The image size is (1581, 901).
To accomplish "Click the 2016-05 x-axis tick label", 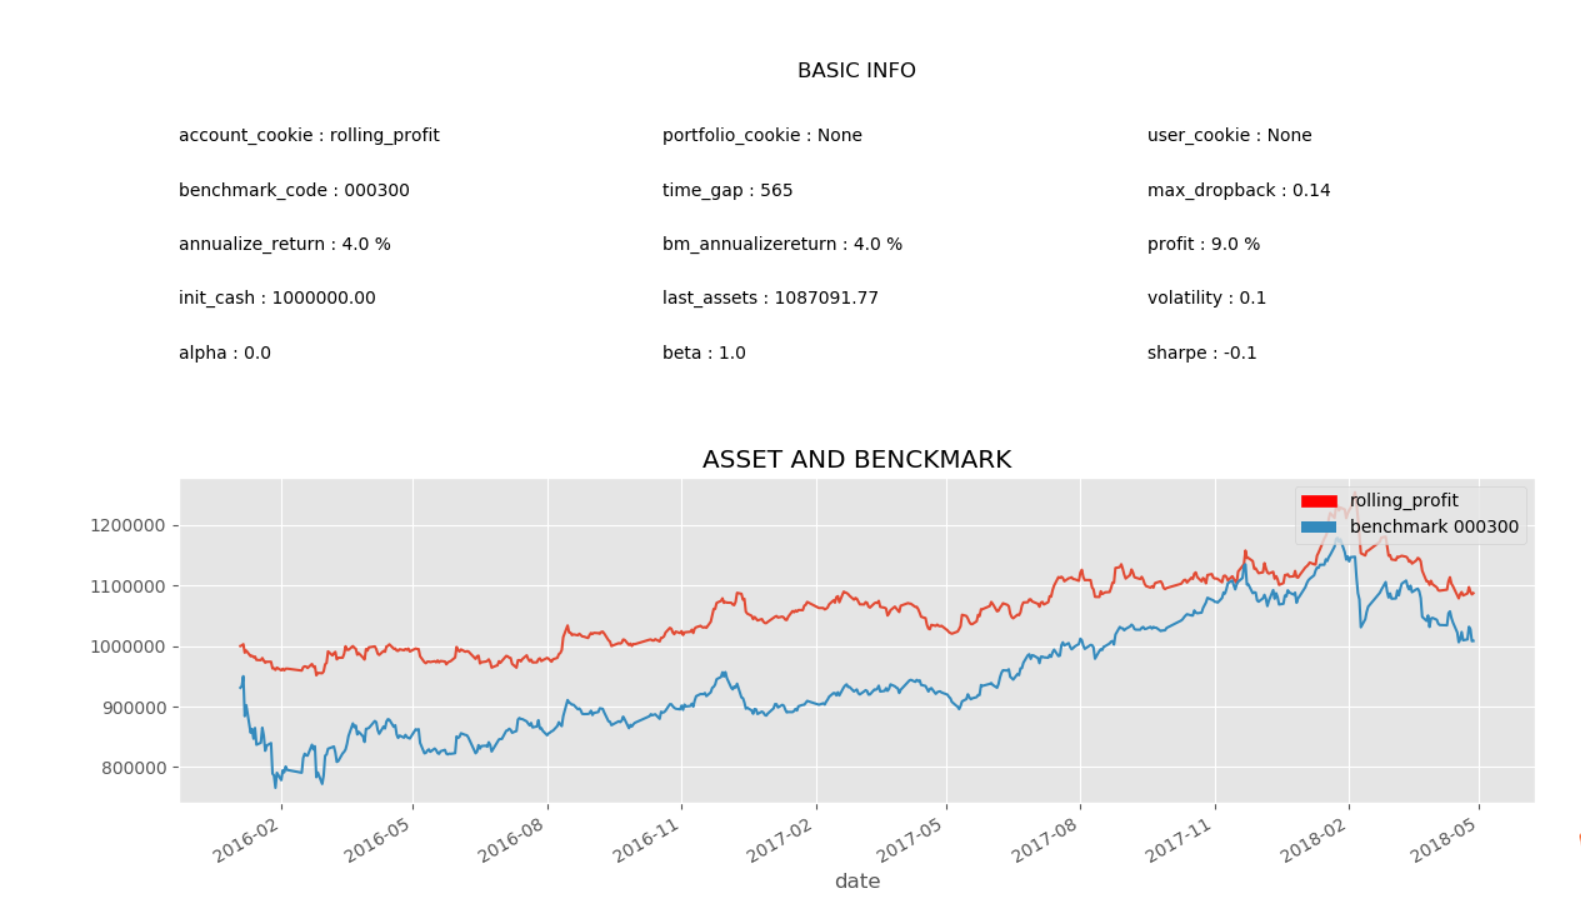I will click(378, 840).
